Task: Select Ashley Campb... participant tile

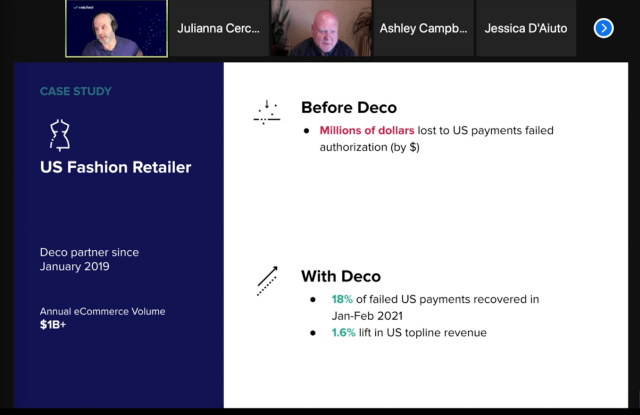Action: [423, 28]
